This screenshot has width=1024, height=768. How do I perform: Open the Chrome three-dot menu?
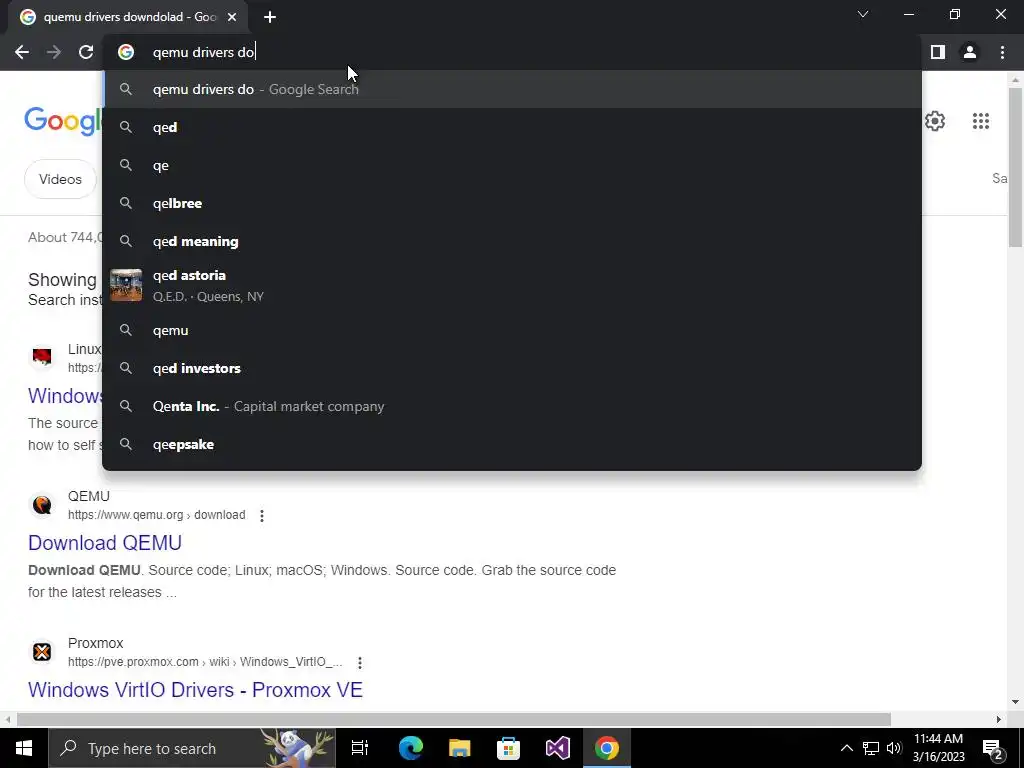(1002, 52)
